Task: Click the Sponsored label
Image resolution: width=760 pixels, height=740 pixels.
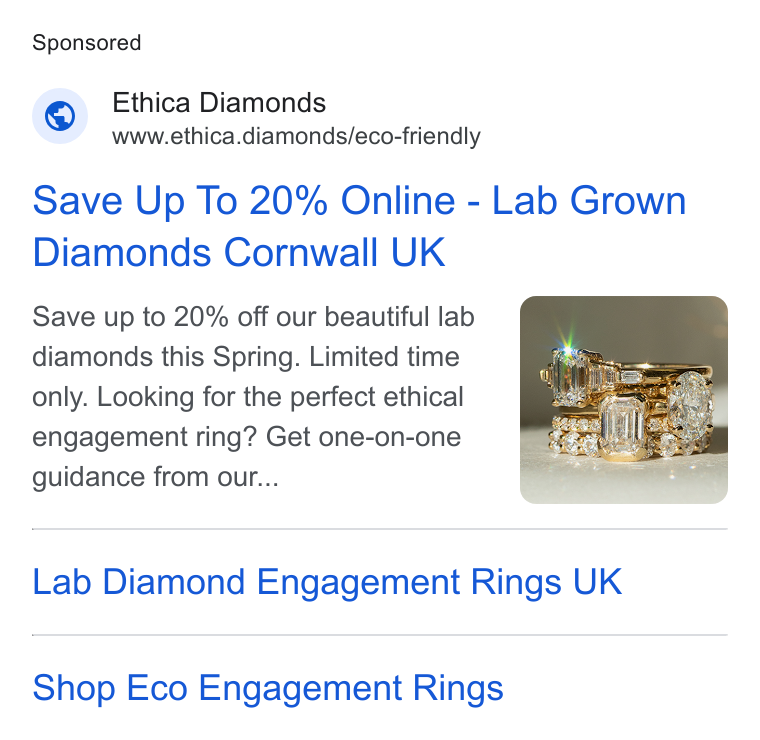Action: tap(86, 43)
